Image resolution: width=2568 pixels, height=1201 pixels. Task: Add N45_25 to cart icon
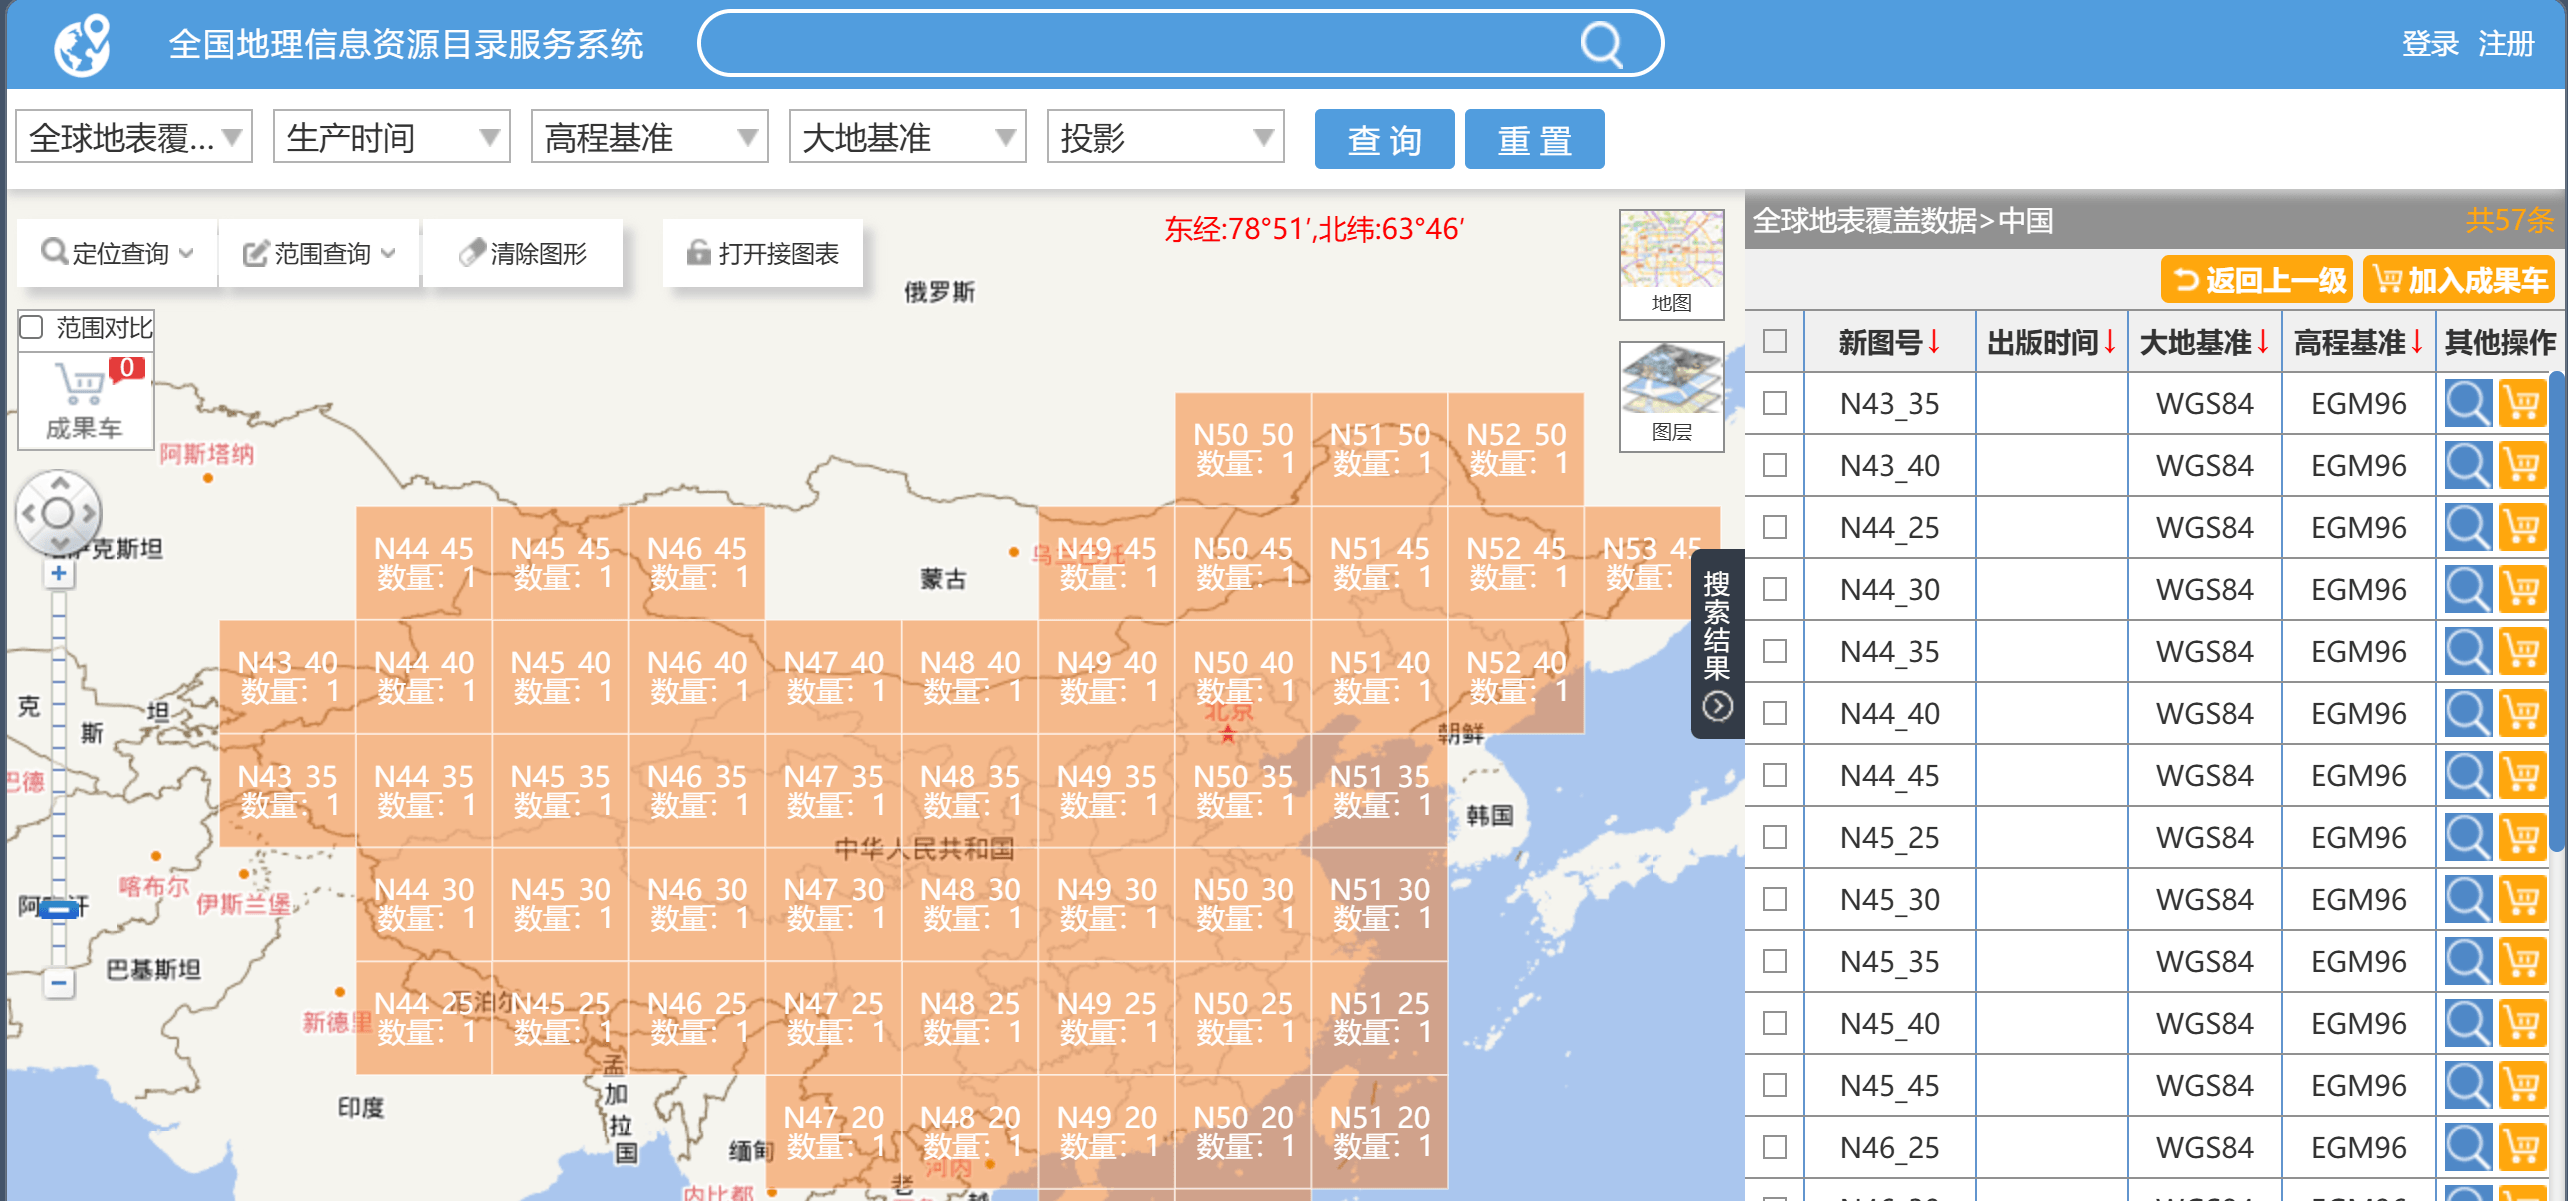click(x=2522, y=837)
